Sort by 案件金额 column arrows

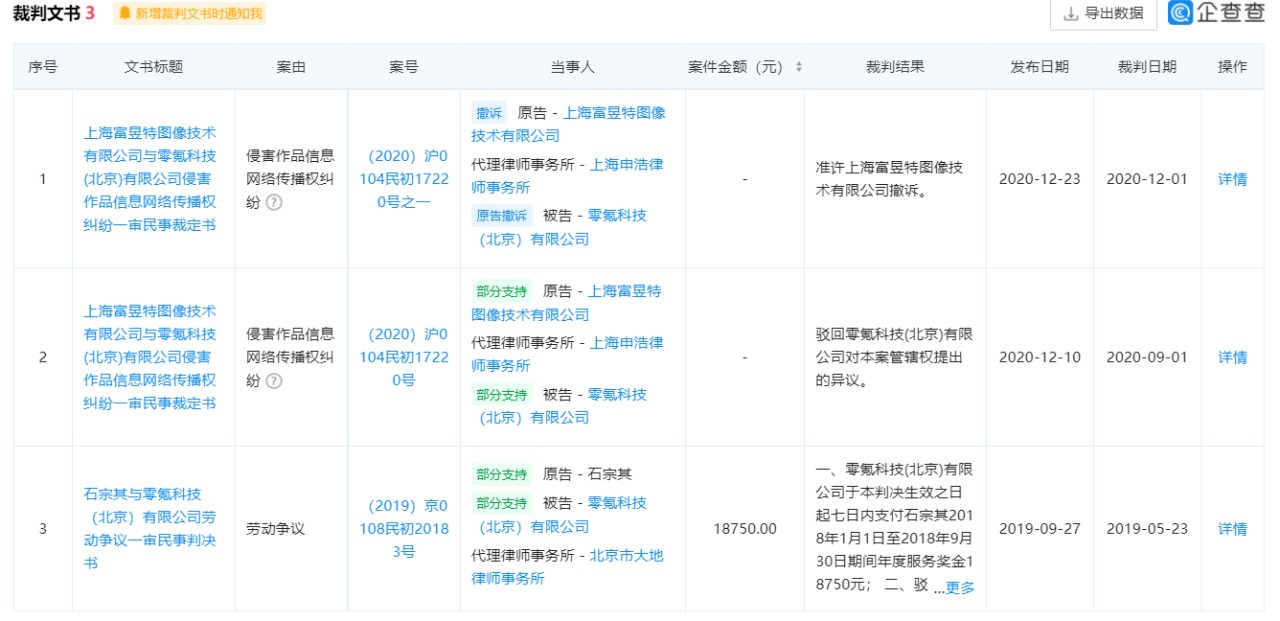(798, 67)
